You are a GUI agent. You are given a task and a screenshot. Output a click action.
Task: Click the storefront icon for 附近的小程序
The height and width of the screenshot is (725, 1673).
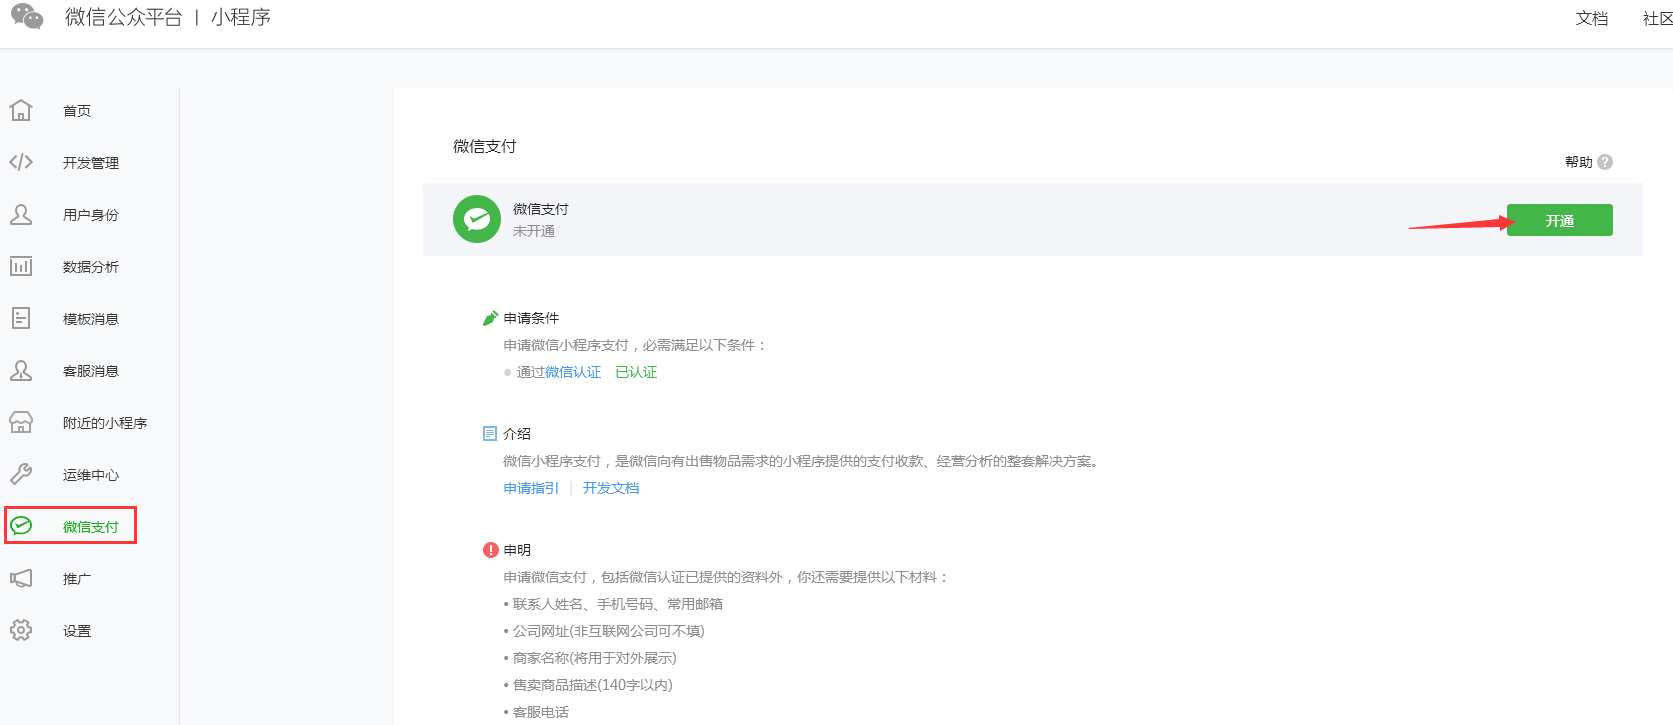coord(21,422)
